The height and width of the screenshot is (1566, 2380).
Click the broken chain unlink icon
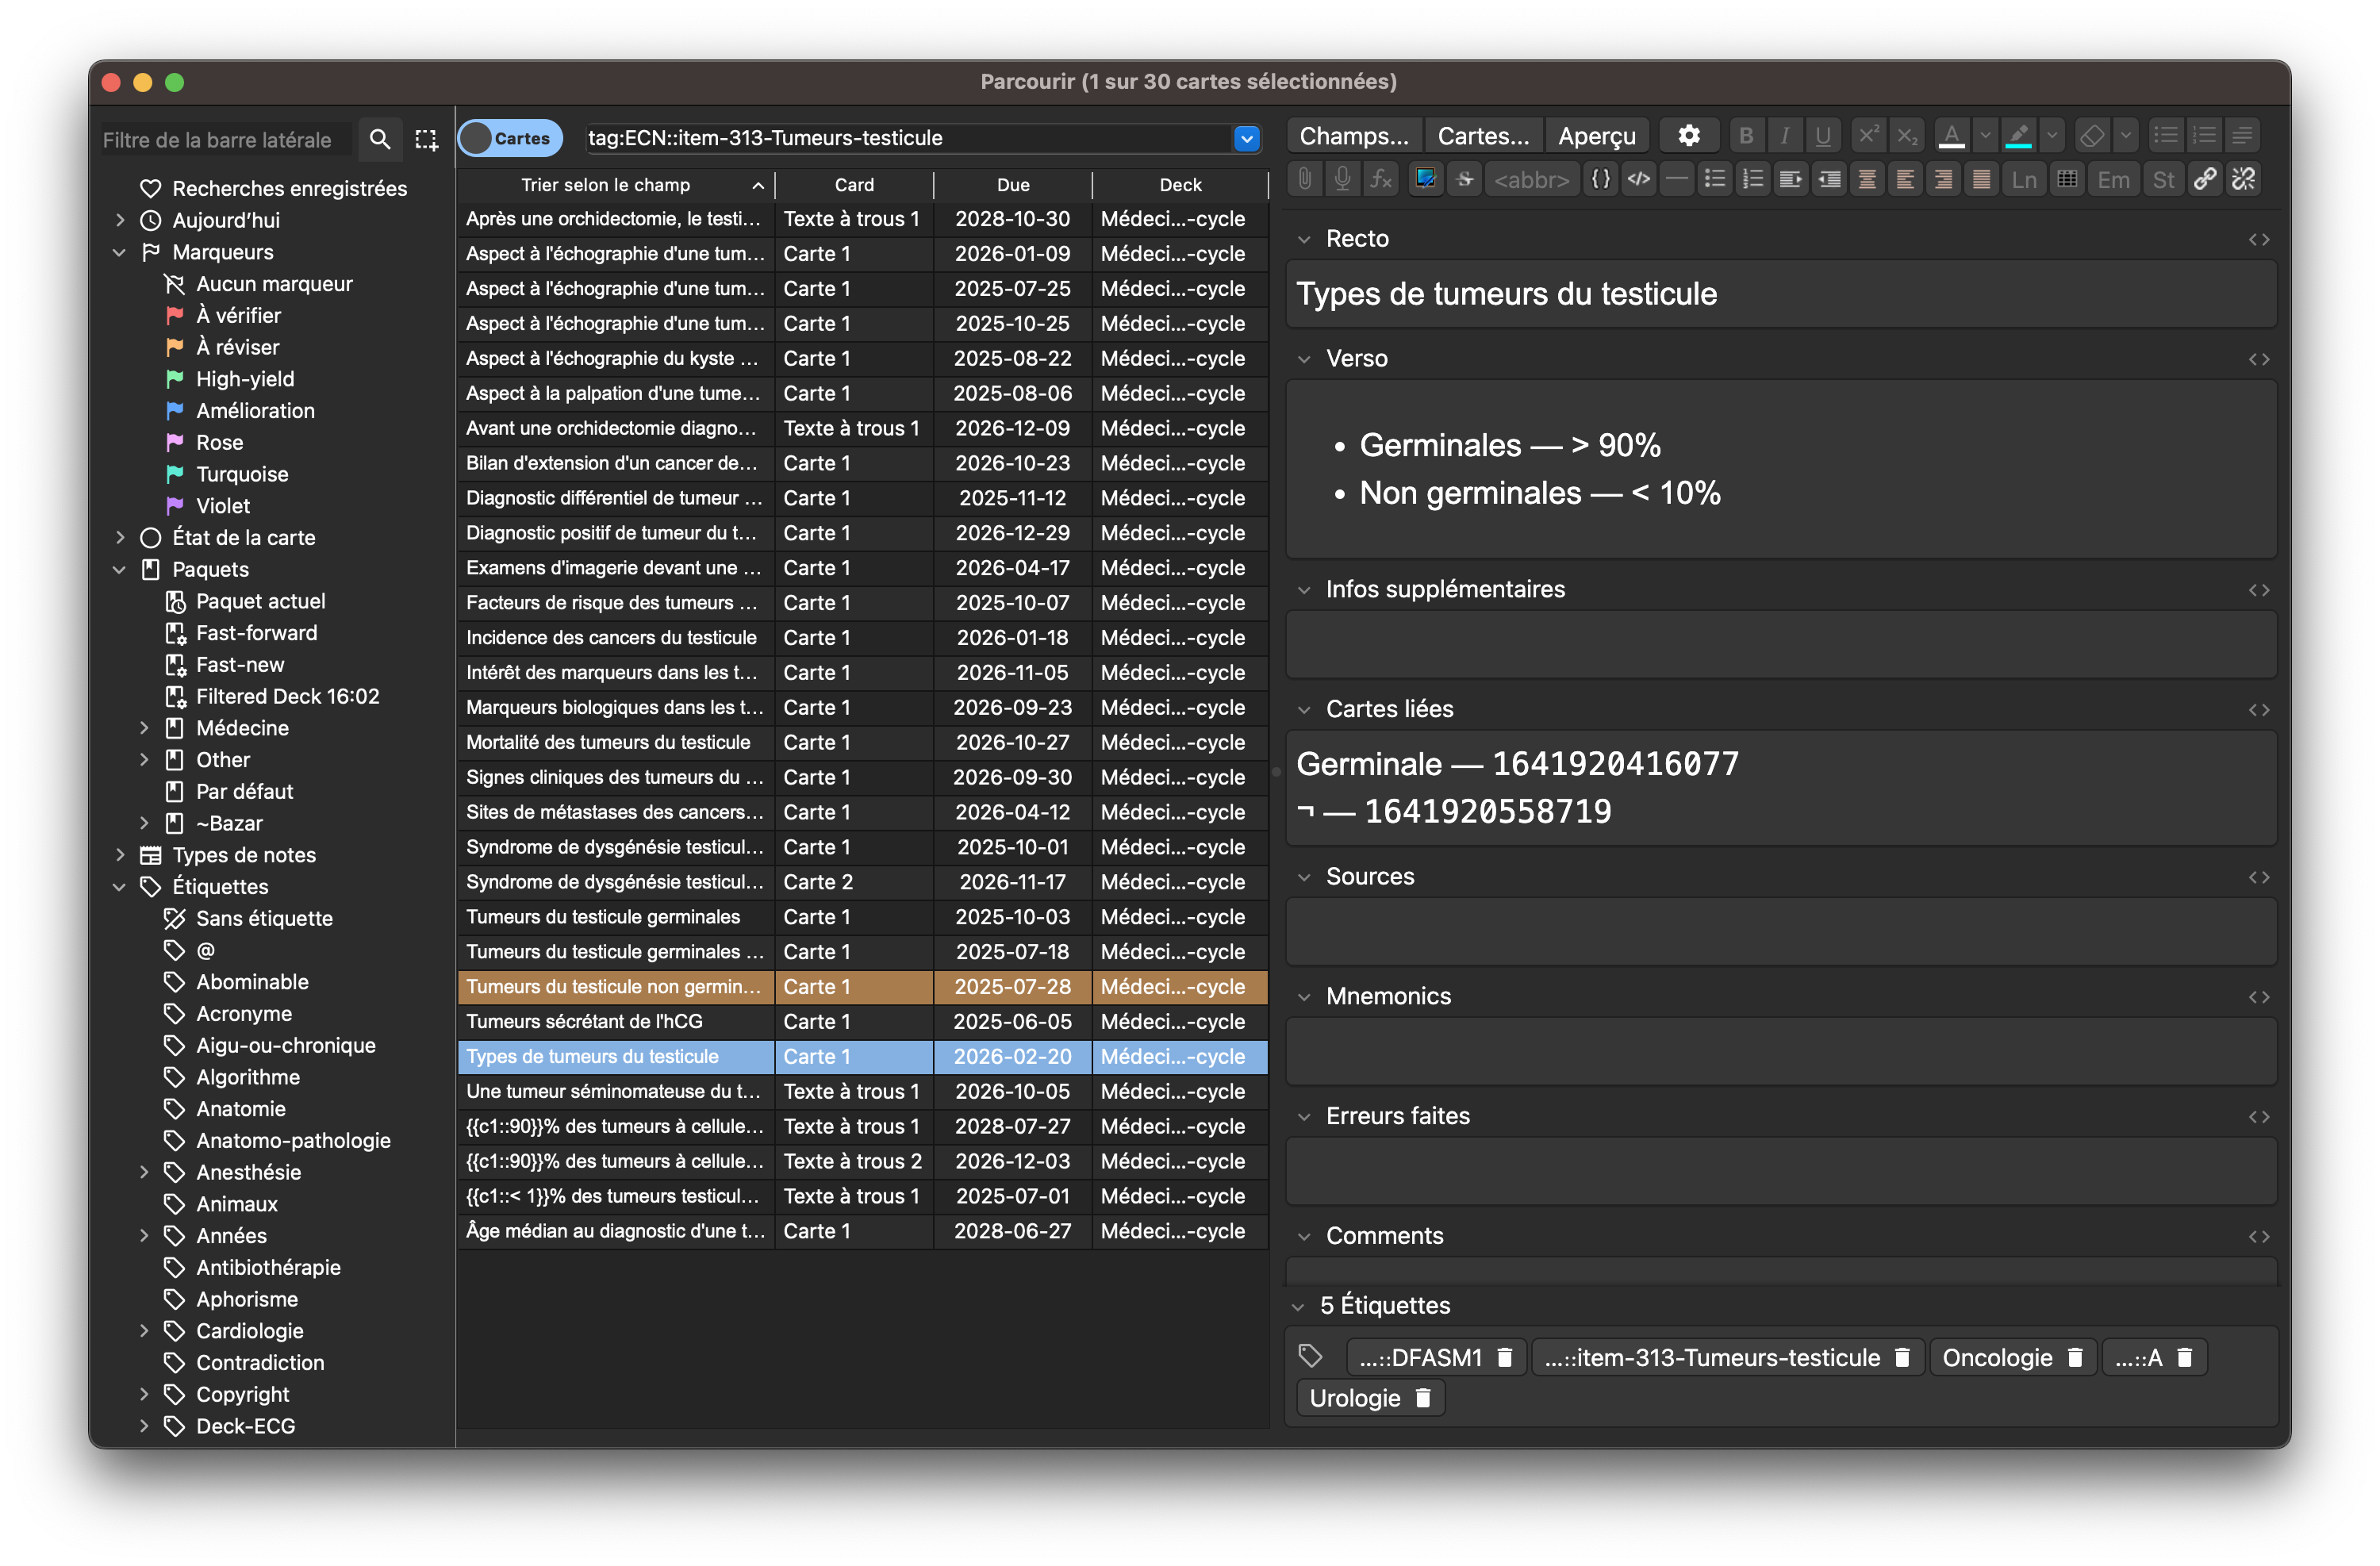point(2243,179)
